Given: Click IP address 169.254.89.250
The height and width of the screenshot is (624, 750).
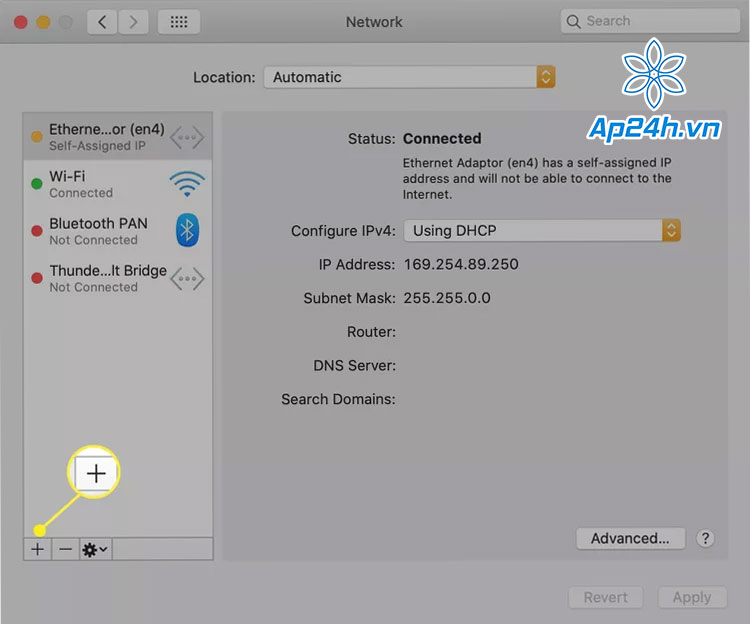Looking at the screenshot, I should pos(461,264).
